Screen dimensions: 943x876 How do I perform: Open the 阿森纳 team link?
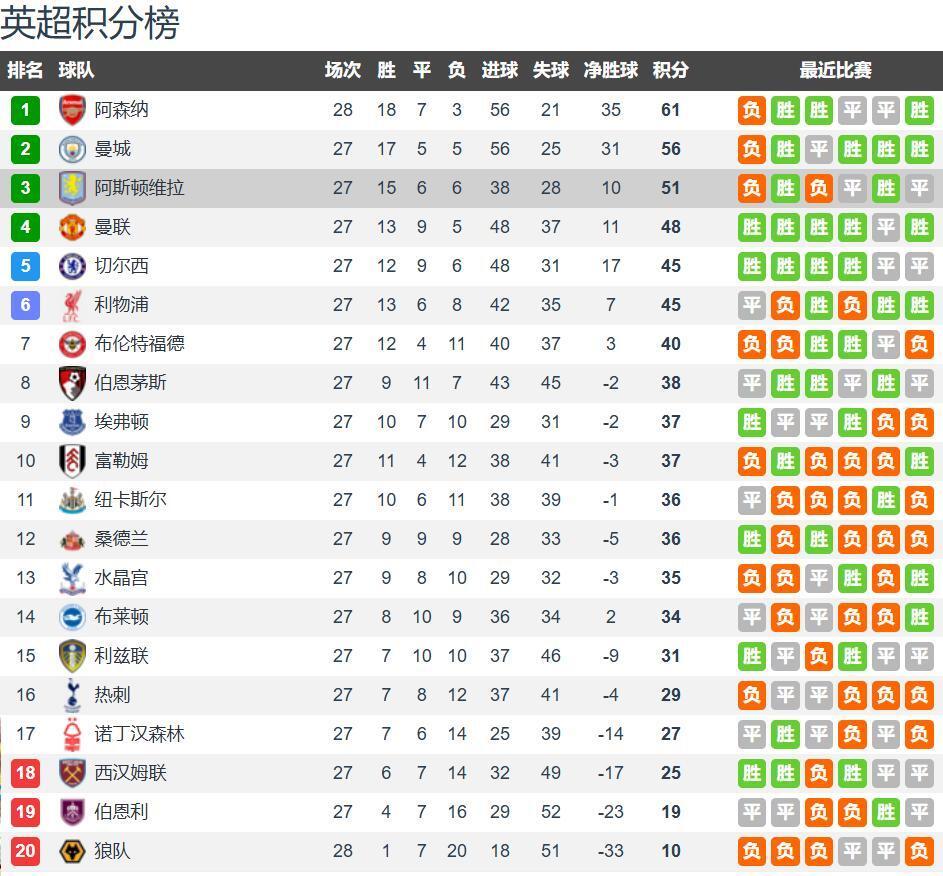tap(121, 110)
